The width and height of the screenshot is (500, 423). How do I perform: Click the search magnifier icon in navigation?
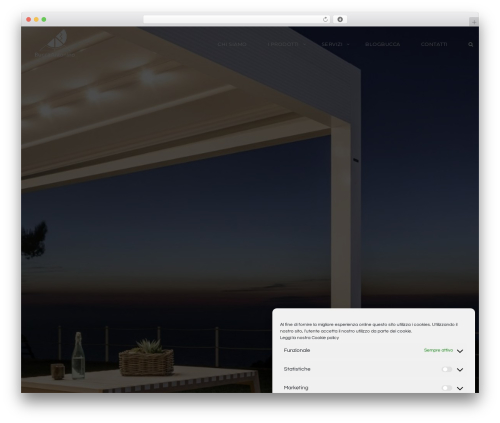tap(470, 44)
